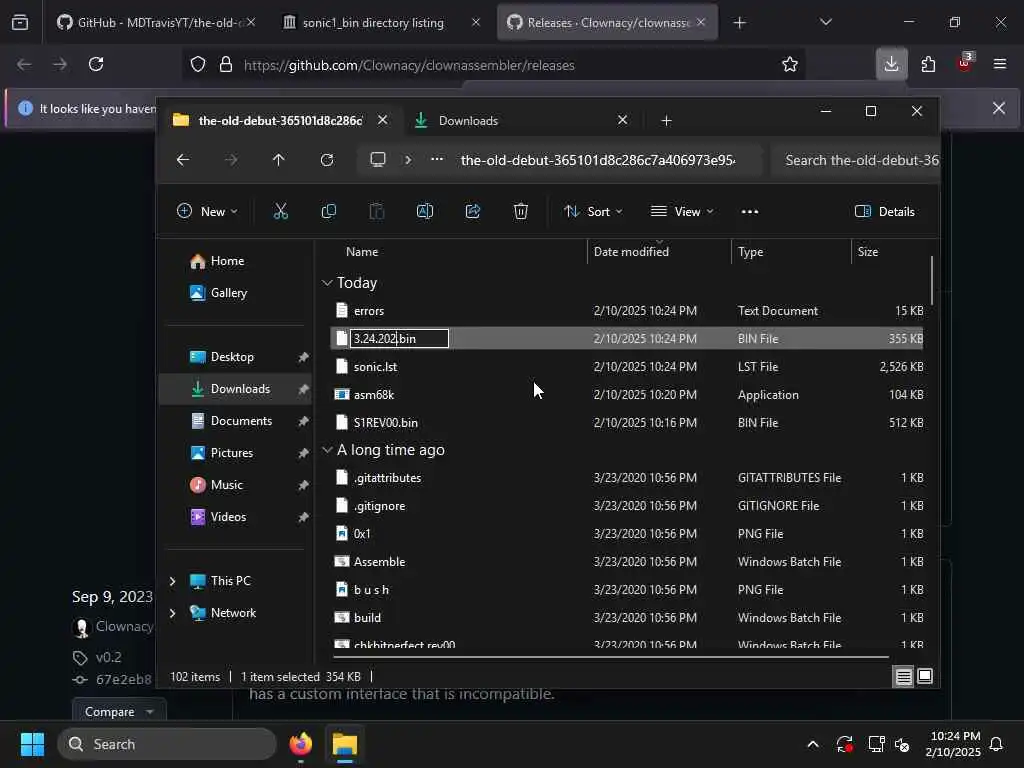1024x768 pixels.
Task: Toggle the Details pane button
Action: point(885,212)
